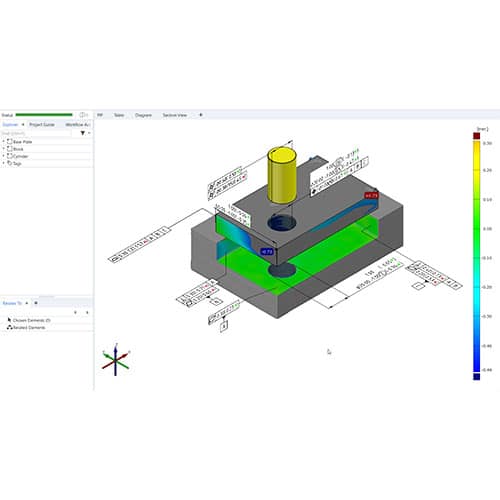Switch to the Workflow Assistant tab
Viewport: 500px width, 500px height.
pyautogui.click(x=78, y=124)
